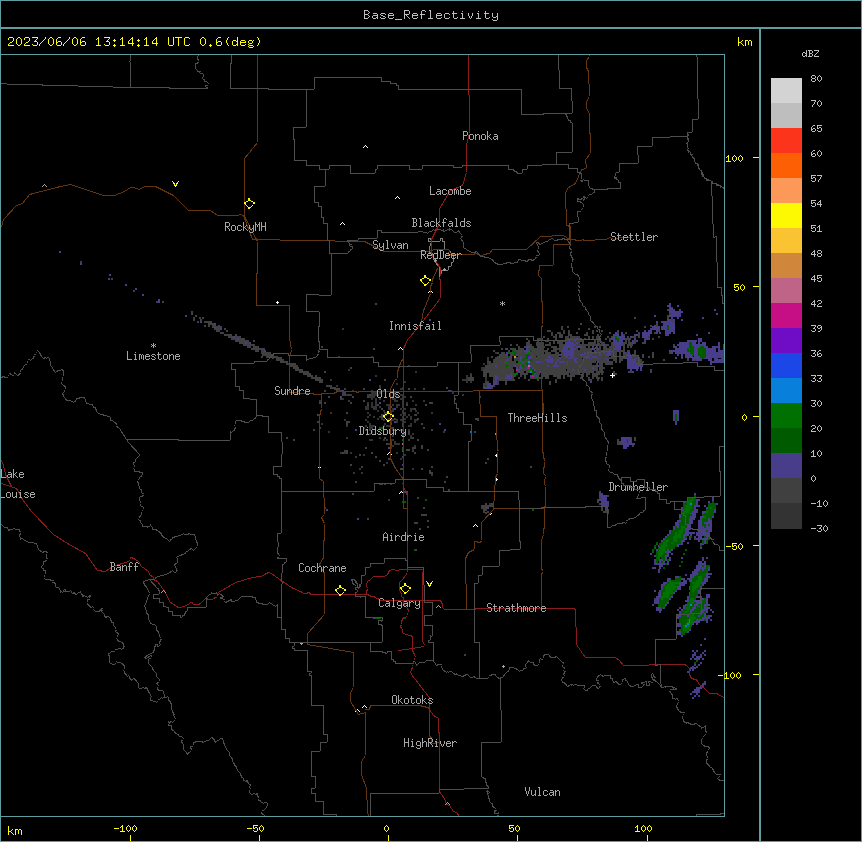Click the yellow V marker east of Calgary
This screenshot has height=842, width=862.
[x=429, y=584]
